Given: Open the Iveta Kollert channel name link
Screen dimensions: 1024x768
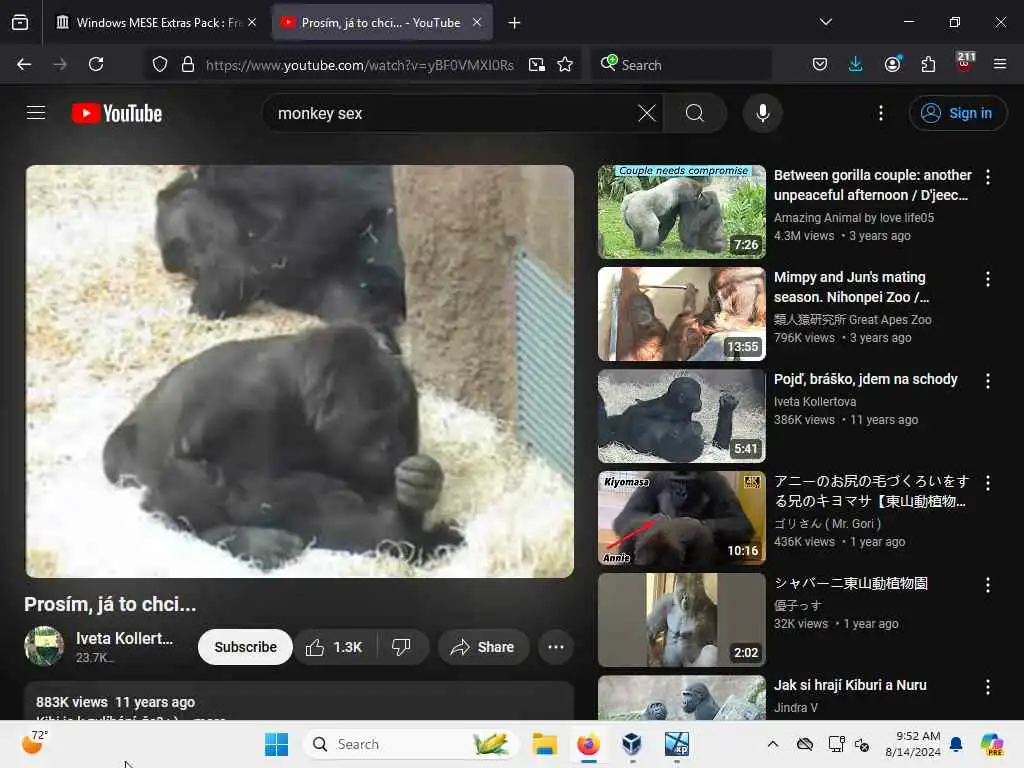Looking at the screenshot, I should pyautogui.click(x=125, y=638).
